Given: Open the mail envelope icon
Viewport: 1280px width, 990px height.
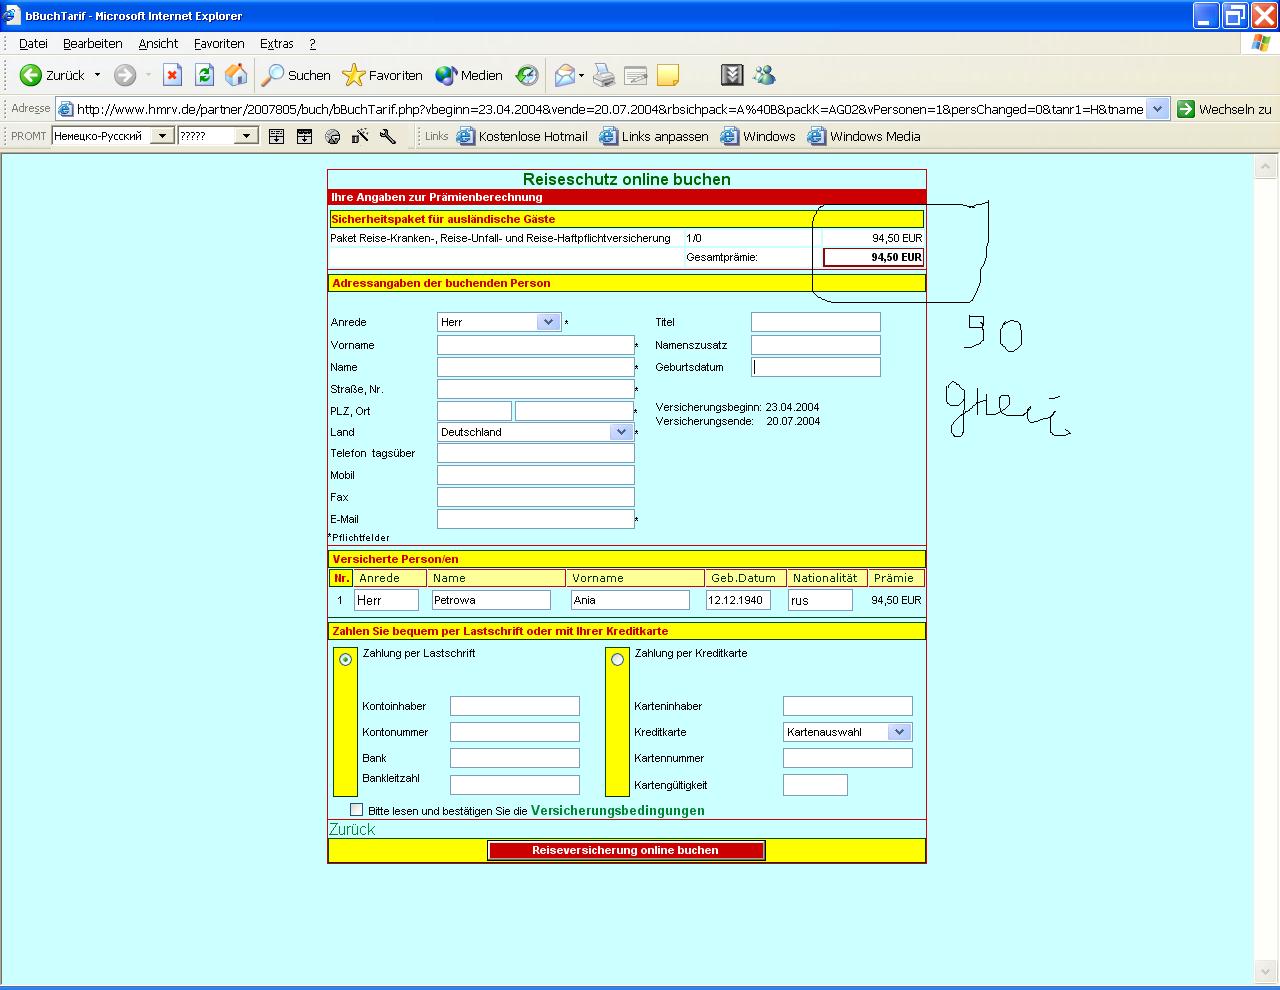Looking at the screenshot, I should tap(566, 75).
